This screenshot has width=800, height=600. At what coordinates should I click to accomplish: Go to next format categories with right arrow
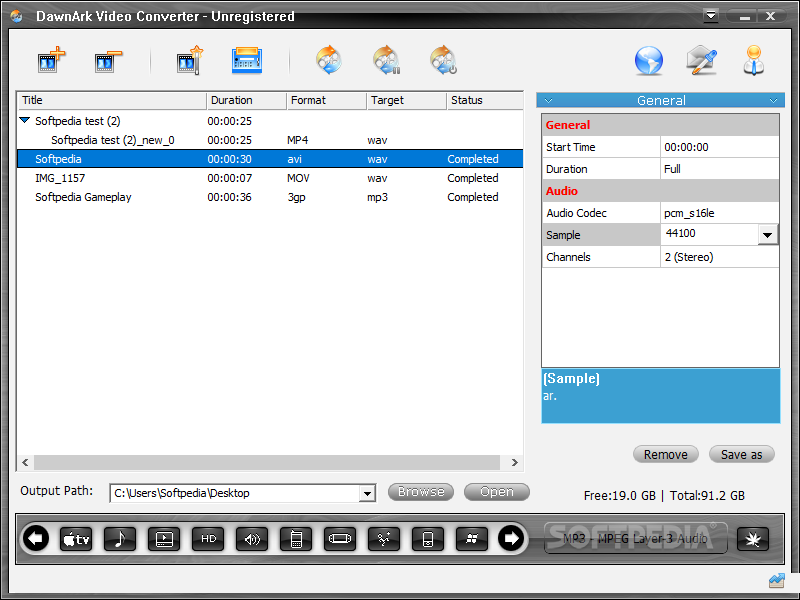pos(511,538)
